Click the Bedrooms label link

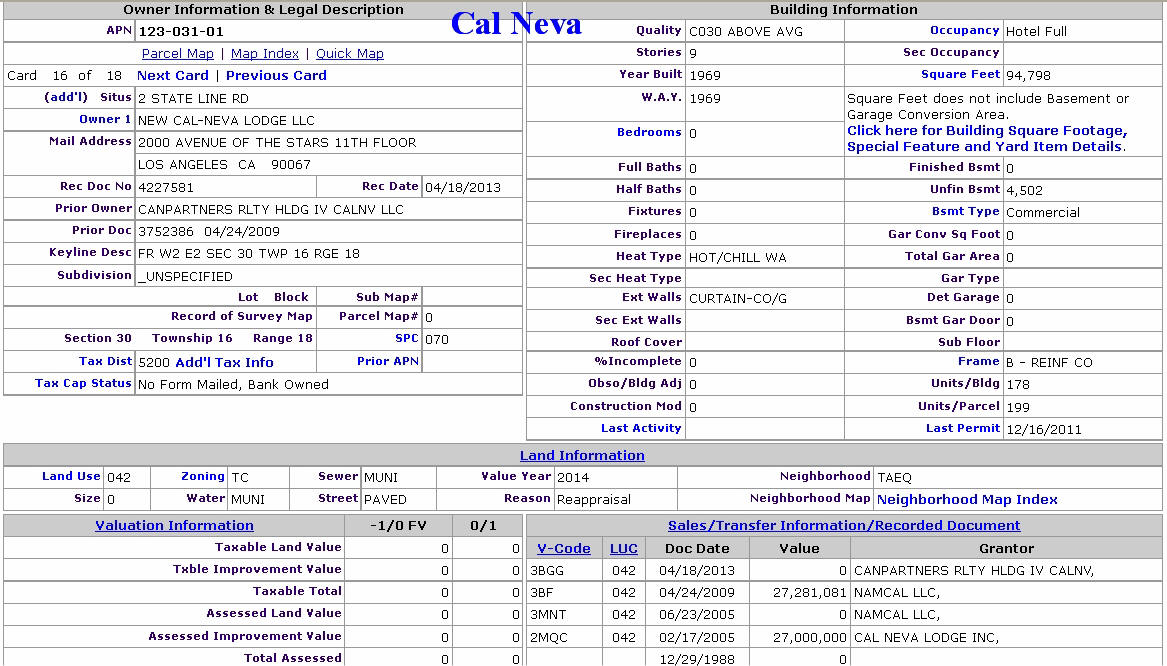648,132
